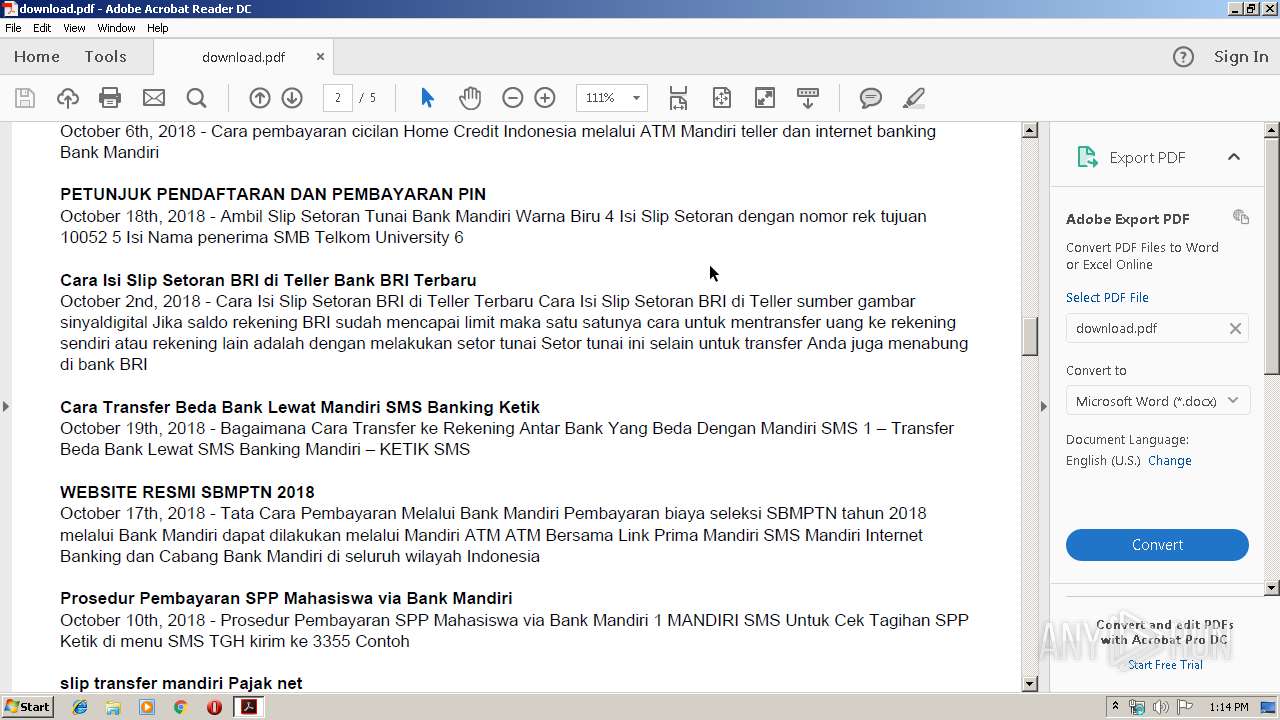Open the Edit menu

42,28
